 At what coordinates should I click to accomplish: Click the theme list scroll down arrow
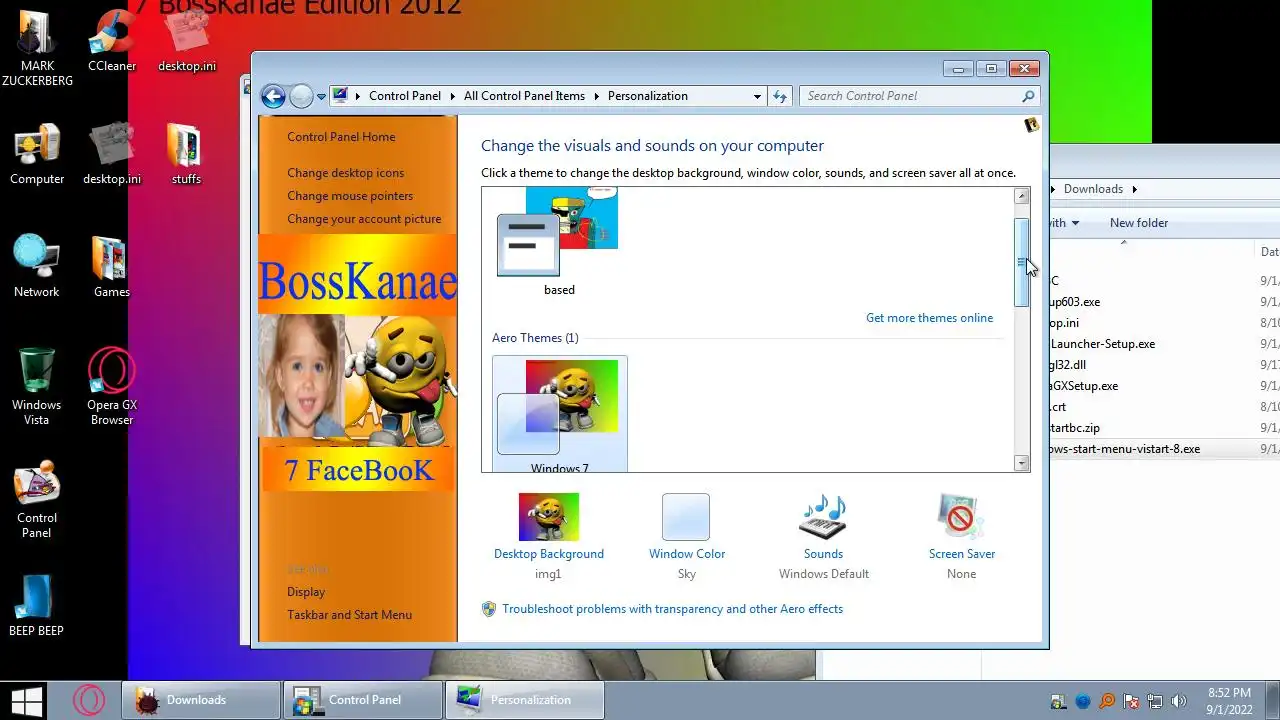click(x=1021, y=463)
